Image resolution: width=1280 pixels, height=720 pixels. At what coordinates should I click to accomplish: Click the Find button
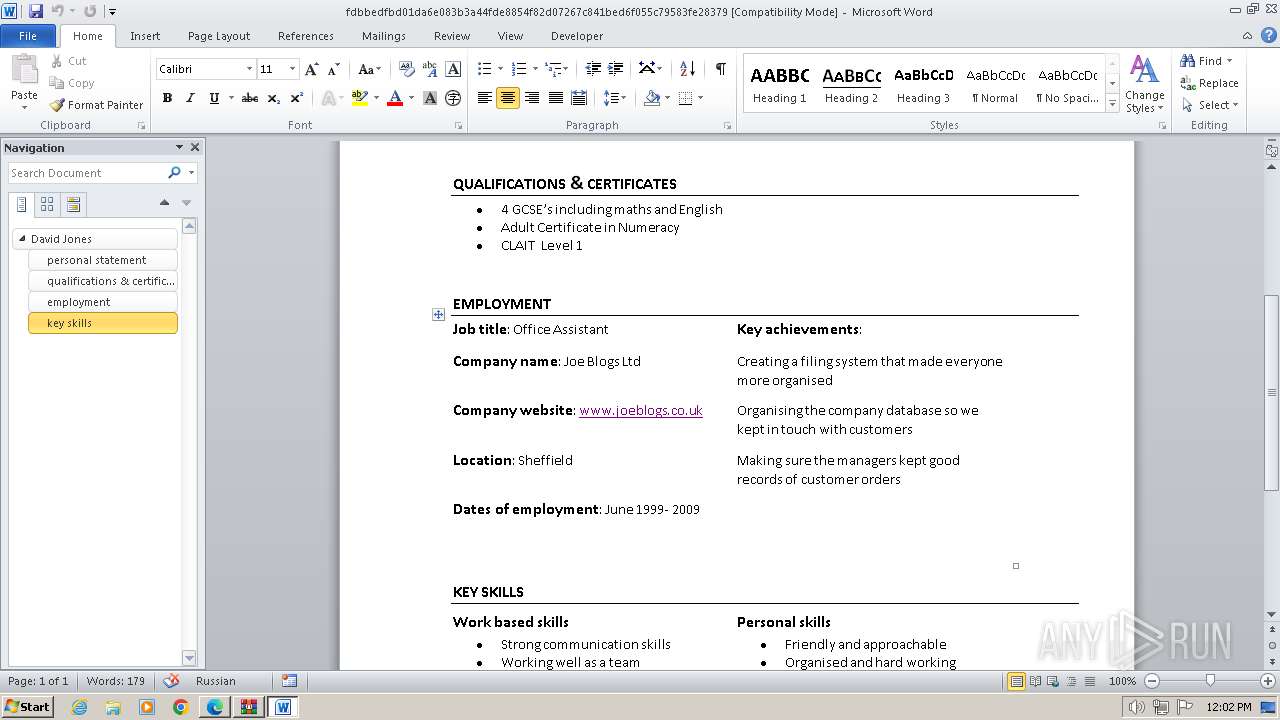[x=1207, y=61]
